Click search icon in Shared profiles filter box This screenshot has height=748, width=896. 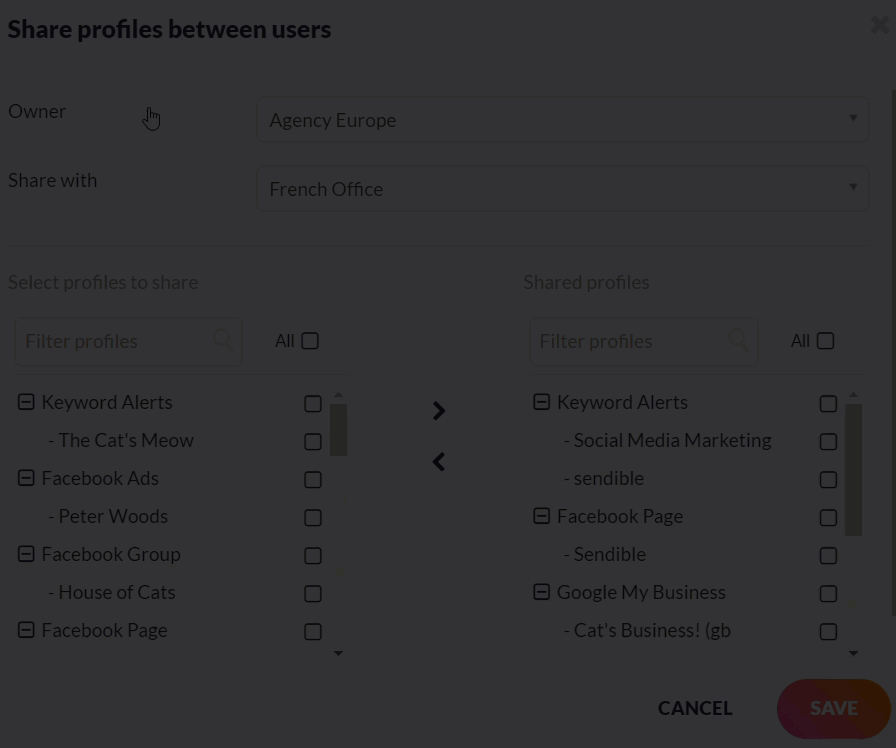(x=738, y=340)
